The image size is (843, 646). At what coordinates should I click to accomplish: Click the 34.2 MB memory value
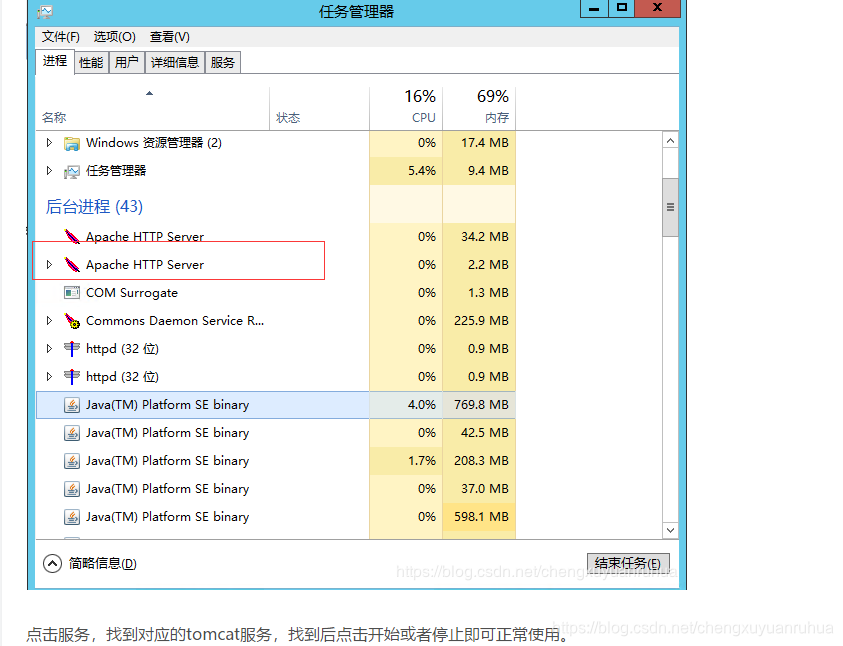pos(484,236)
